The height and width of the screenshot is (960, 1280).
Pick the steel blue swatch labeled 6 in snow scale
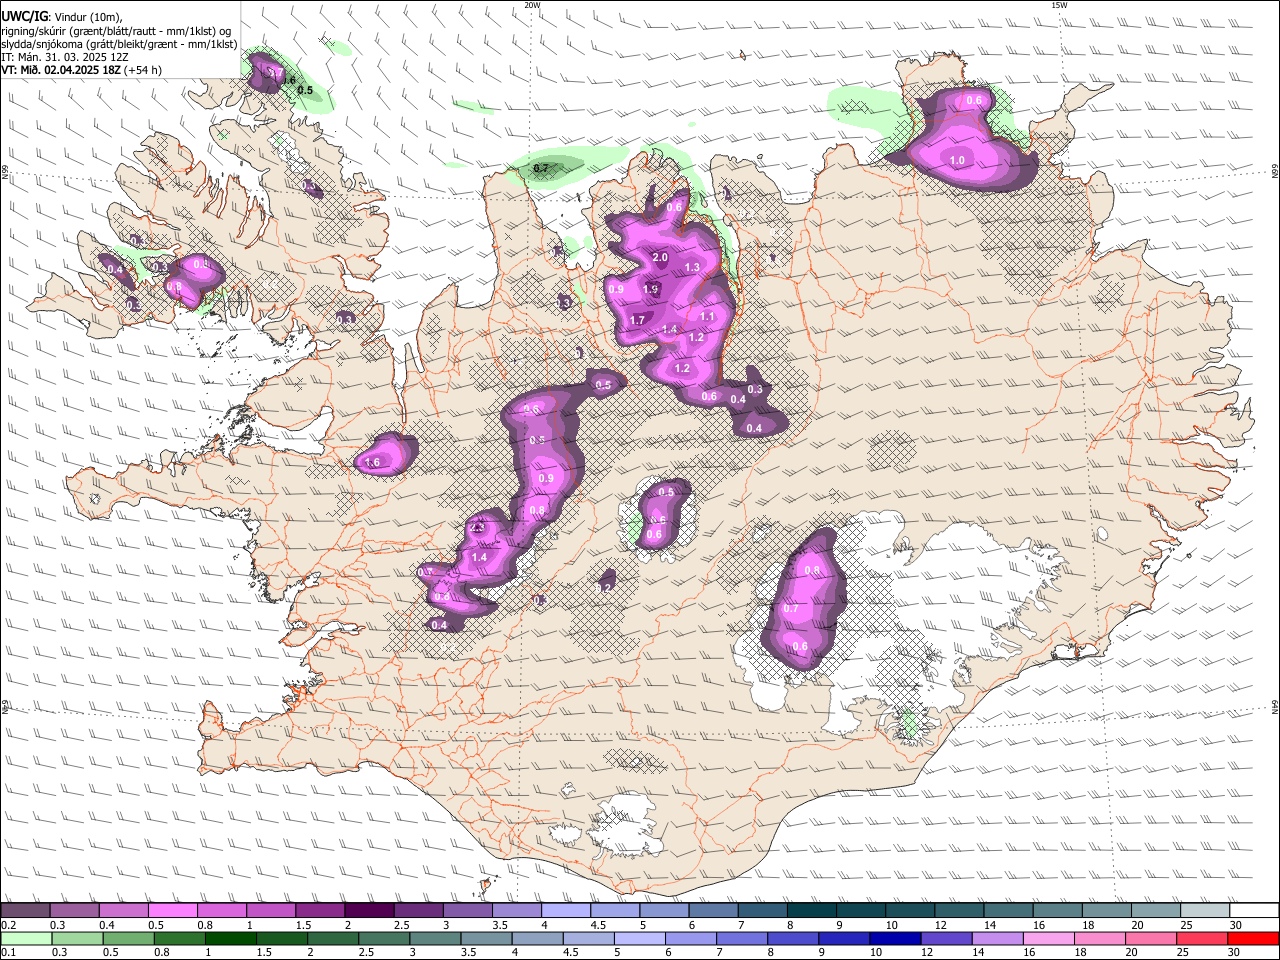713,910
